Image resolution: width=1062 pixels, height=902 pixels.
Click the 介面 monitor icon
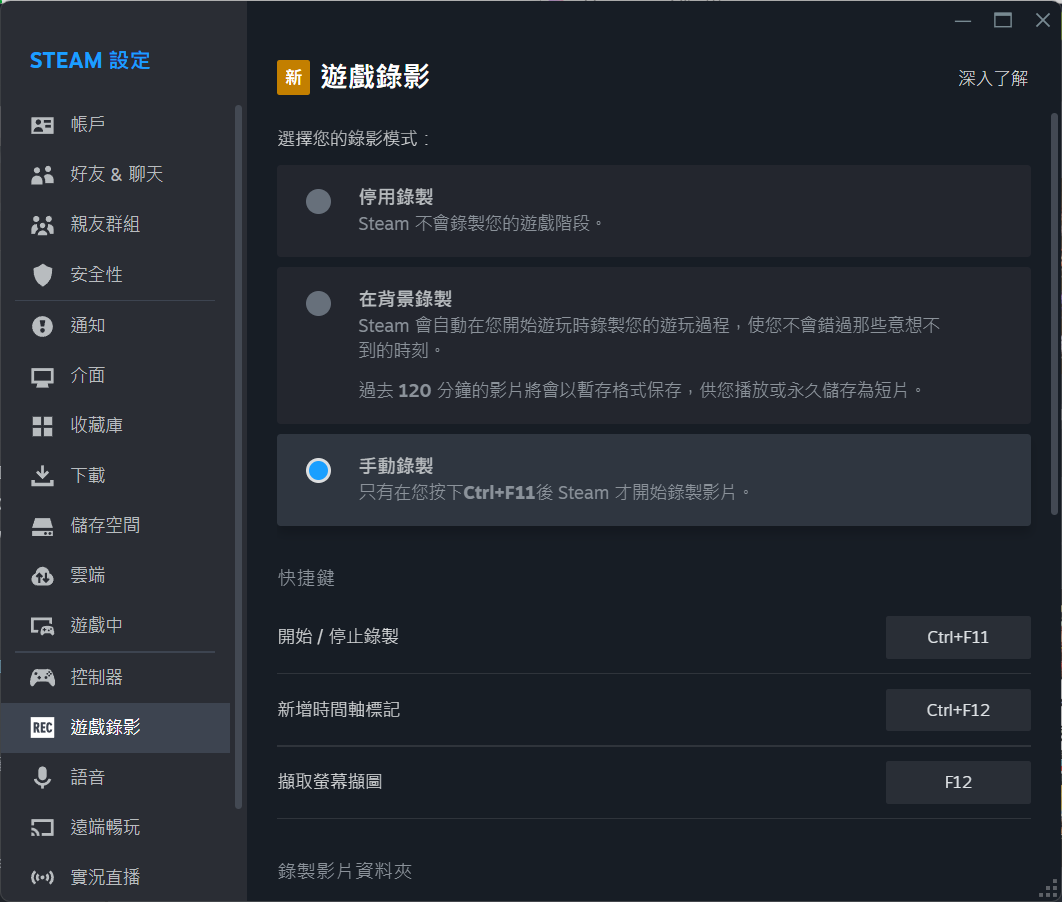click(42, 377)
